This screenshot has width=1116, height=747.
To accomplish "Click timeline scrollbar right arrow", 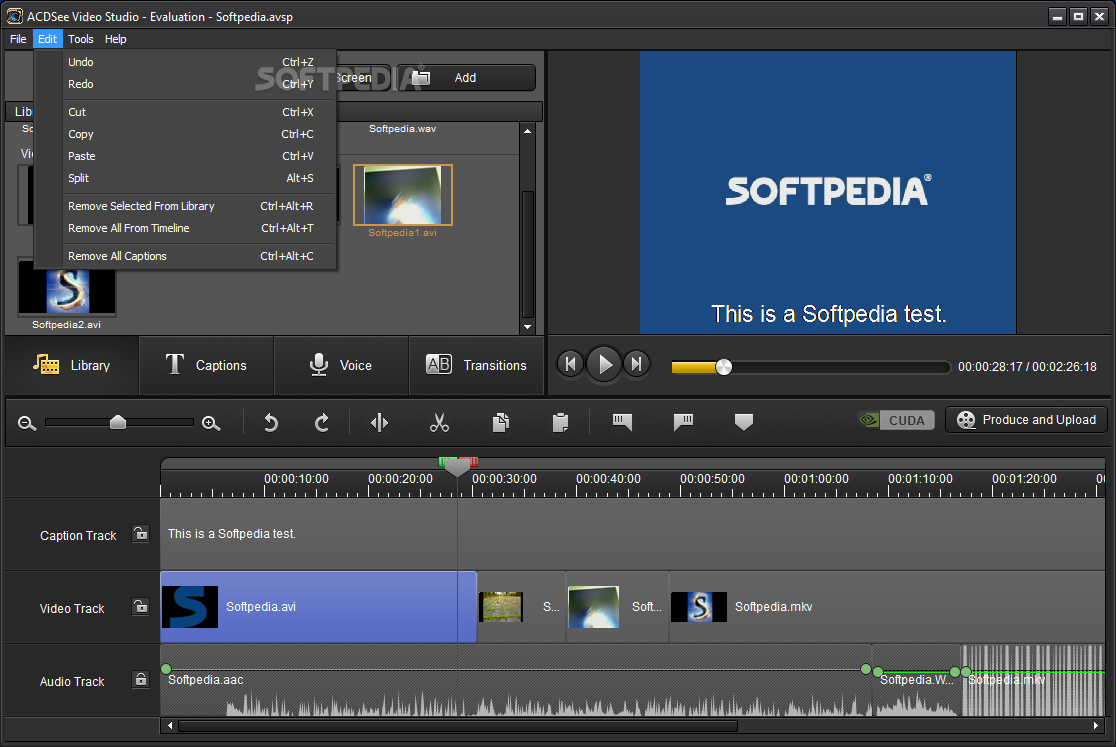I will point(1096,726).
